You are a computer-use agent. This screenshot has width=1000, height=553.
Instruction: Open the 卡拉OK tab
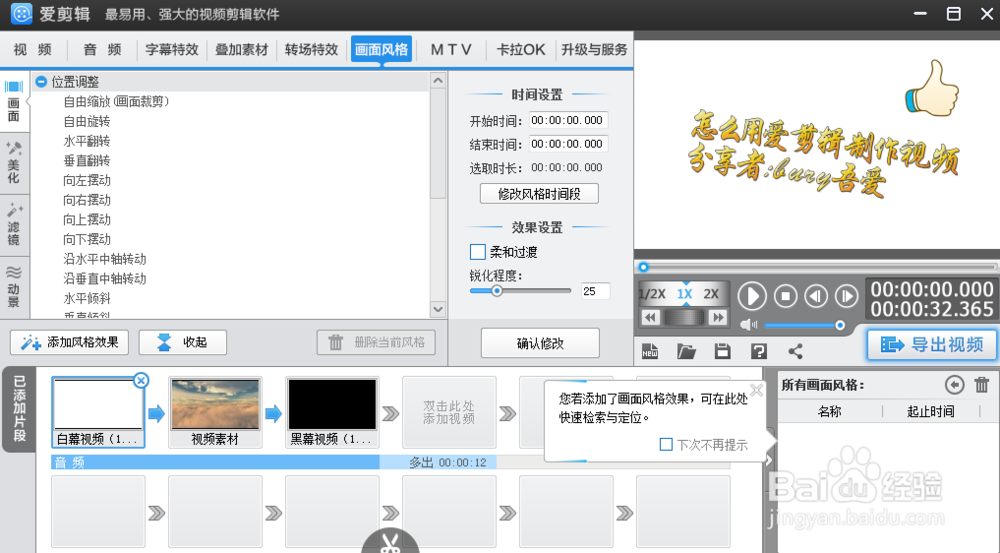click(x=520, y=50)
